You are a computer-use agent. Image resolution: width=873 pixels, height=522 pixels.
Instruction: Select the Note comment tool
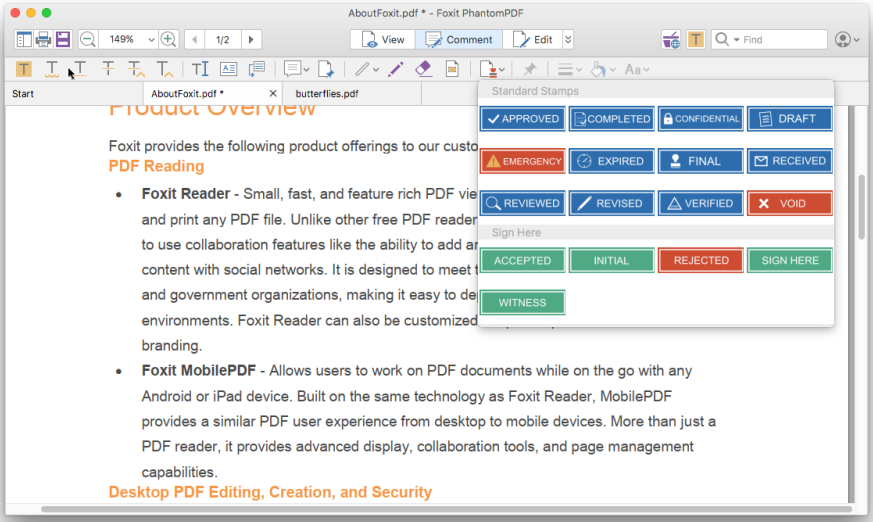point(292,70)
